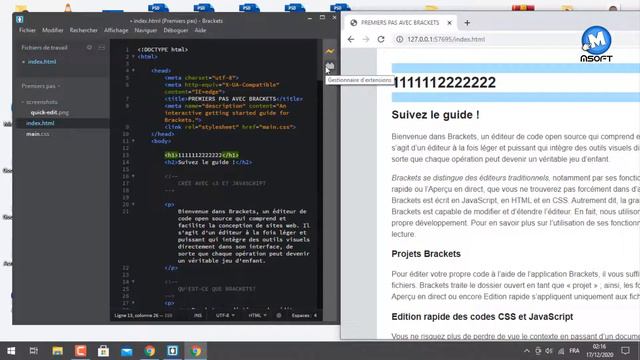
Task: Select the PREMIERS PAS AVEC BRACKETS browser tab
Action: coord(400,23)
